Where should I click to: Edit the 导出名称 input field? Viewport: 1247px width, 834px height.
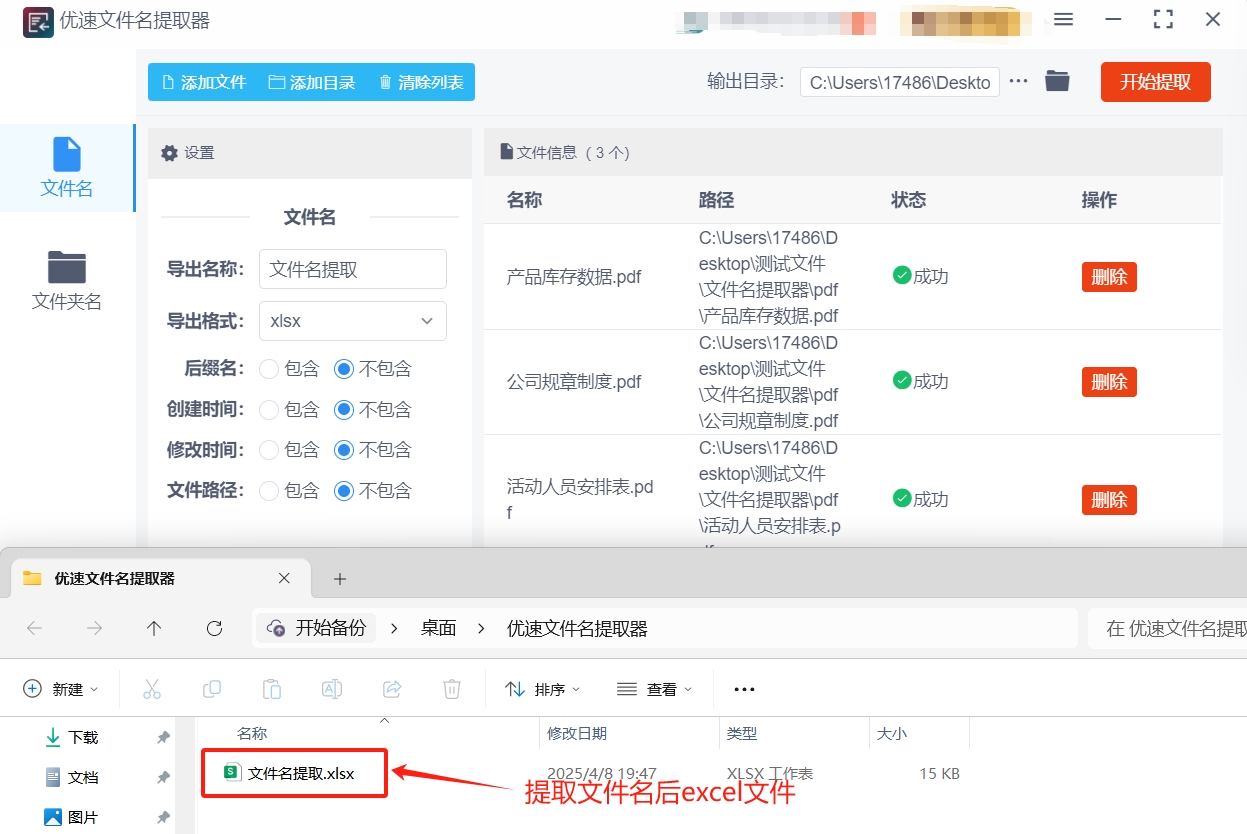point(353,269)
